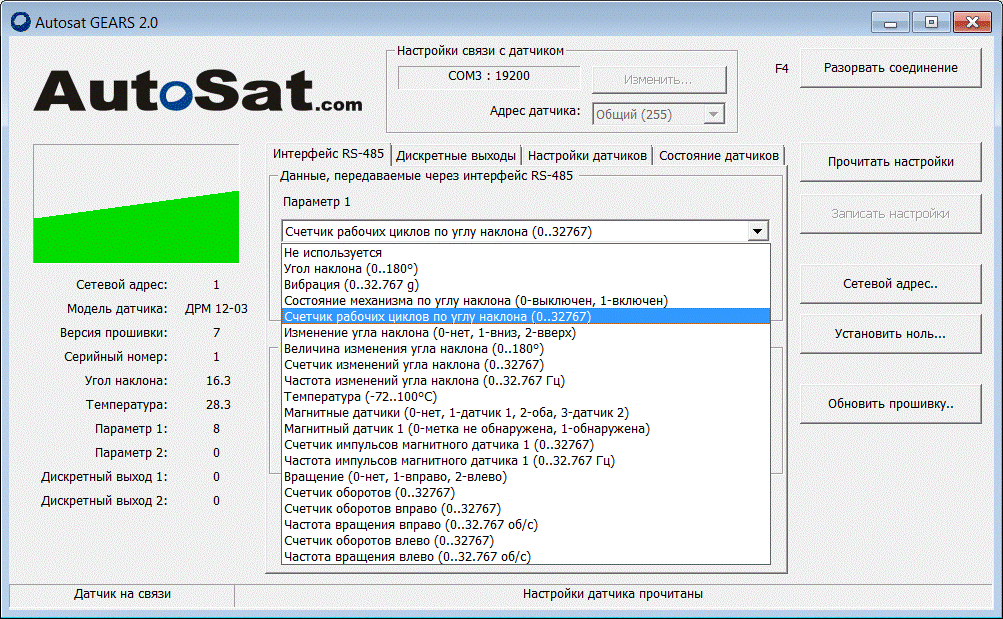Select 'Вращение (0-нет, 1-вправо, 2-влево)' item
Screen dimensions: 1003x619
(x=395, y=477)
